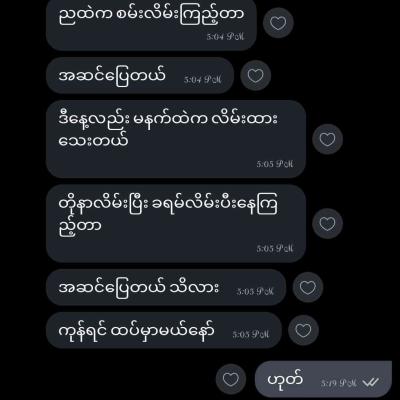Click the 'အဆင်ပြေတယ် သိလား' message bubble
The height and width of the screenshot is (400, 400).
point(166,287)
